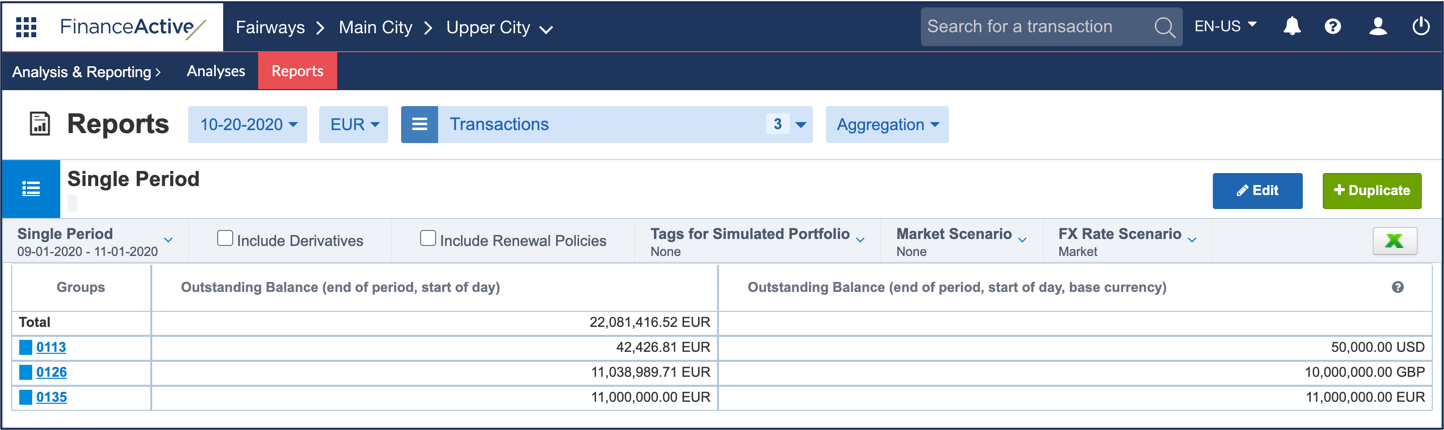Click the search magnifier icon
1444x430 pixels.
1164,28
